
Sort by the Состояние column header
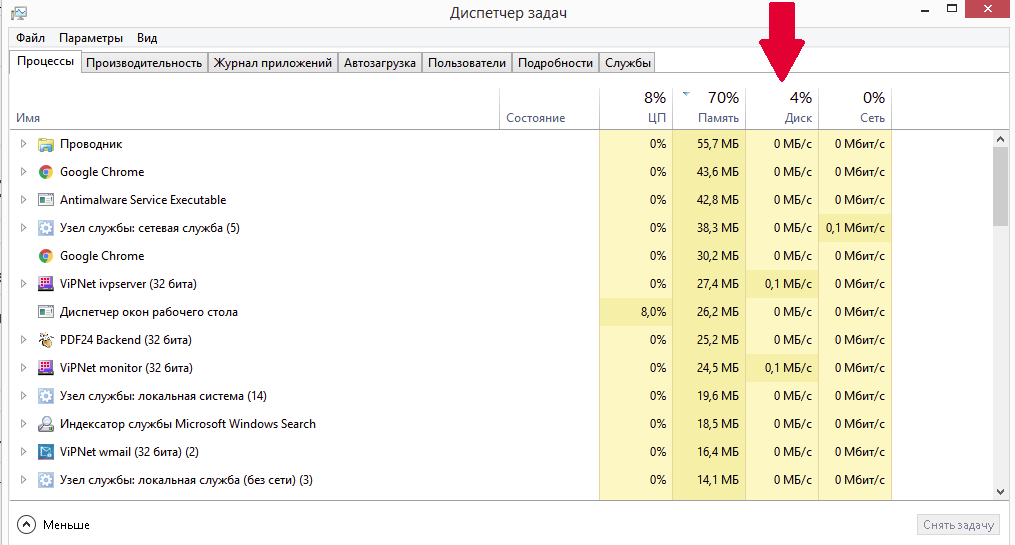[550, 109]
